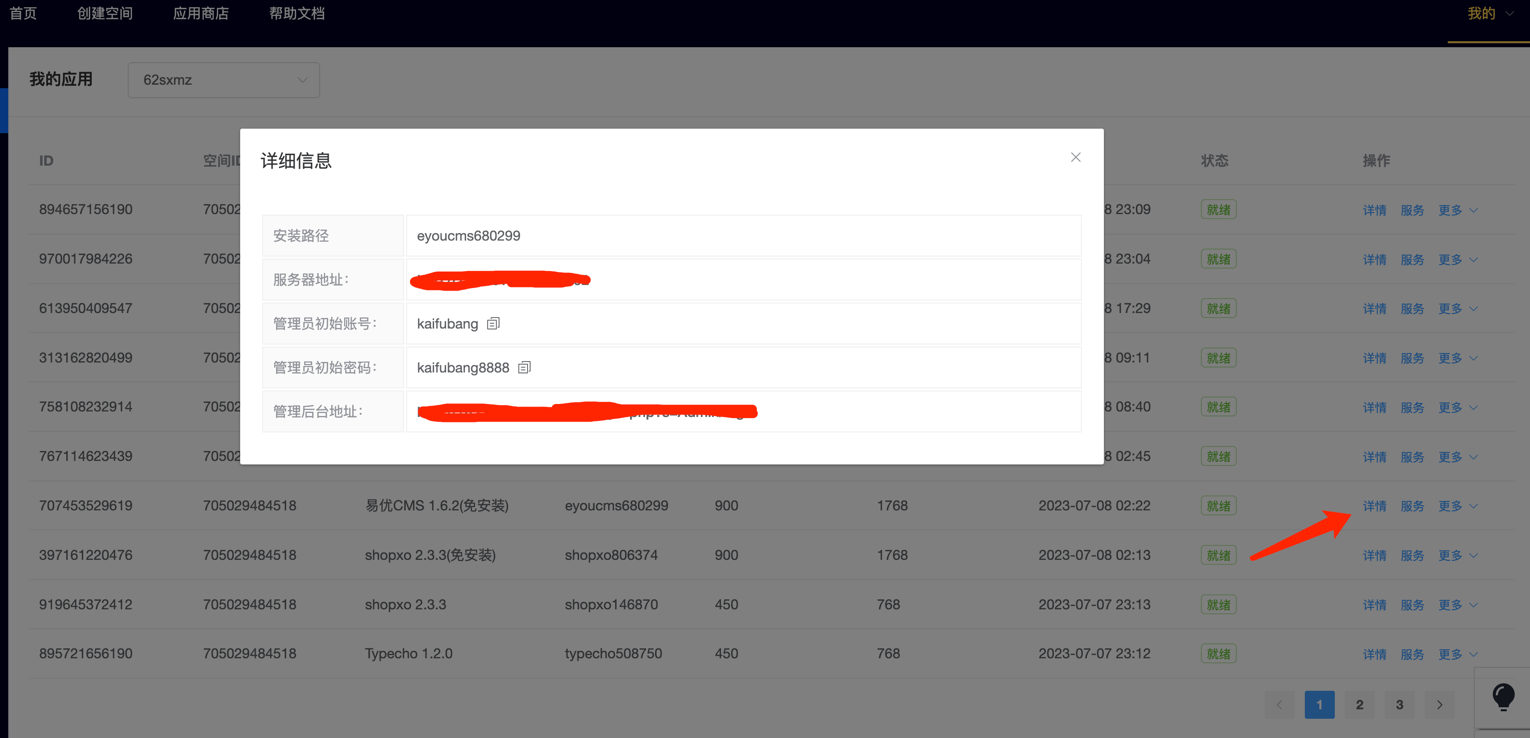Open the help lightbulb icon
Image resolution: width=1530 pixels, height=738 pixels.
(1503, 697)
